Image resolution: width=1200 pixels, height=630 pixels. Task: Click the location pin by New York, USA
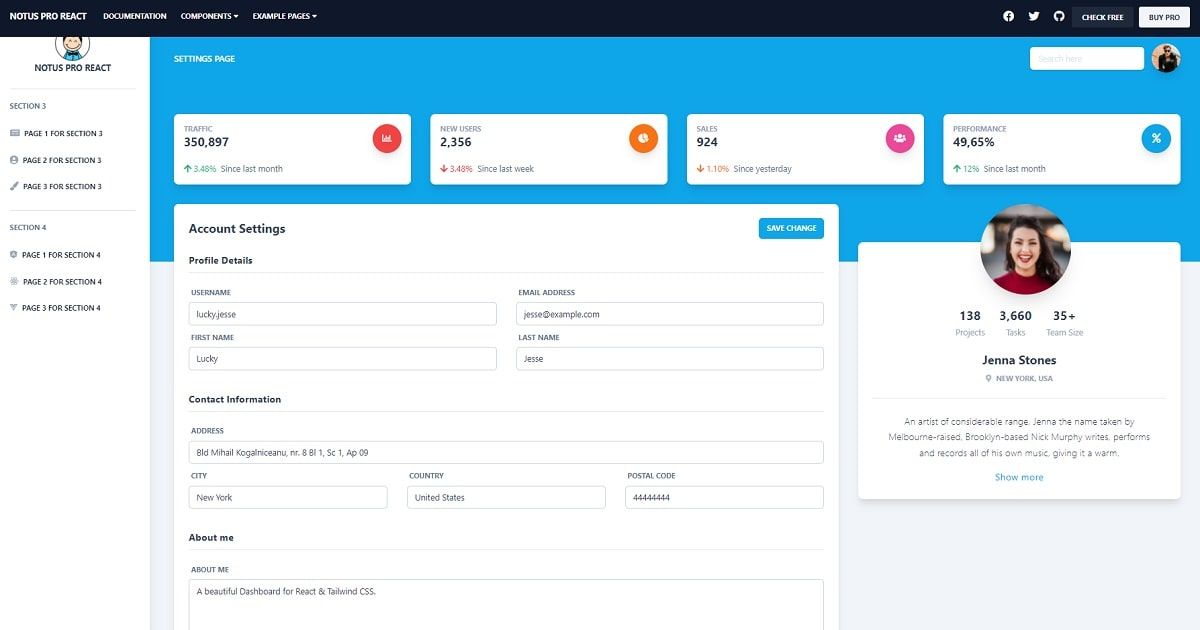(988, 378)
